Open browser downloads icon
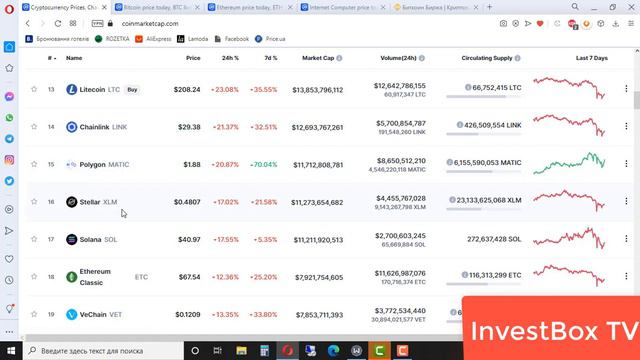This screenshot has height=360, width=640. (616, 24)
